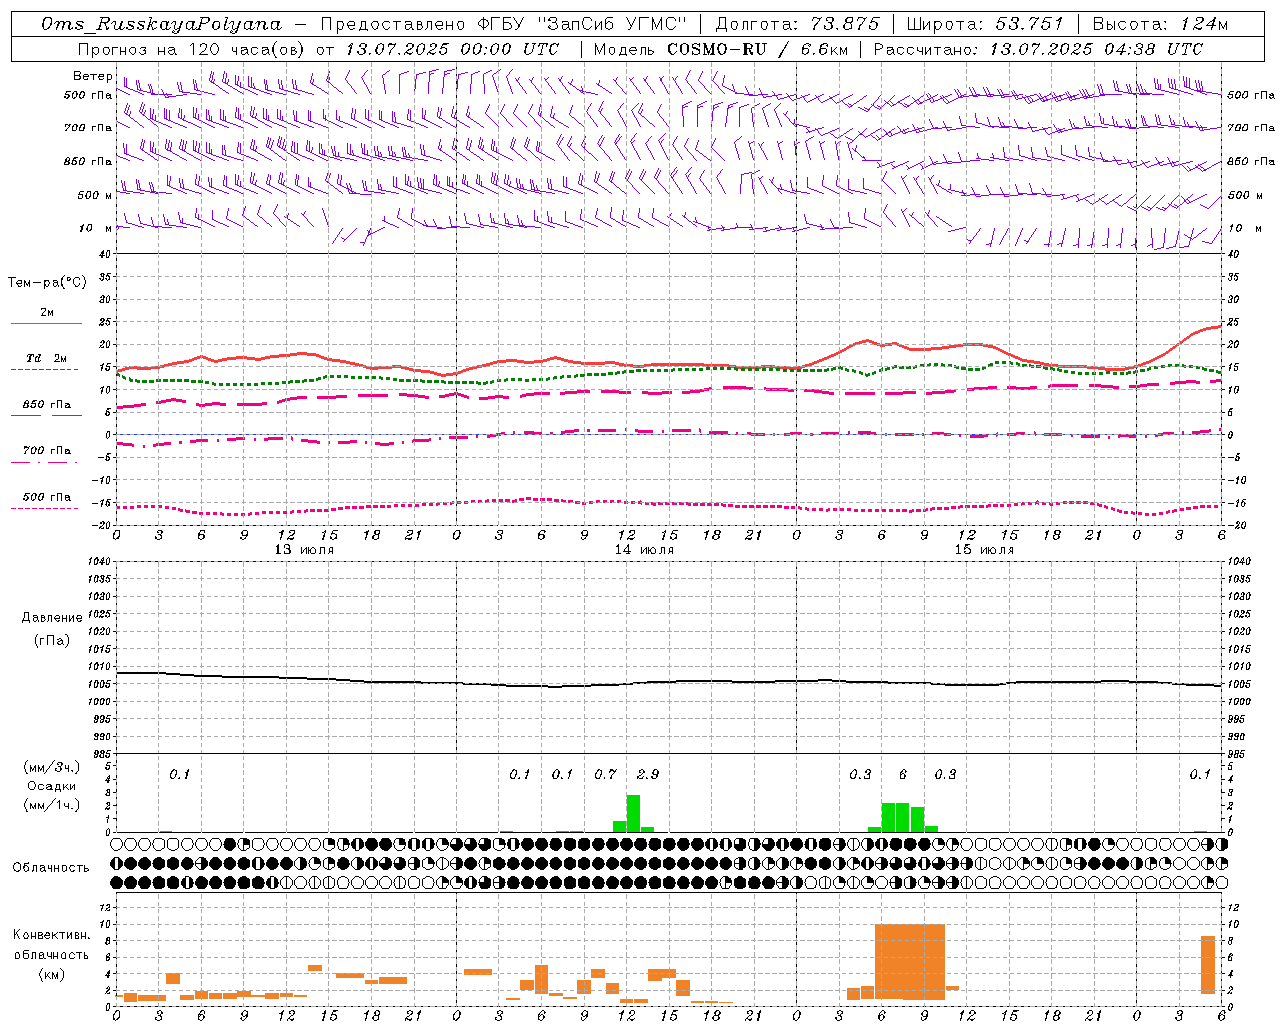Click the Прогноз на 120 часа(ов) header text
The image size is (1280, 1024).
point(192,49)
